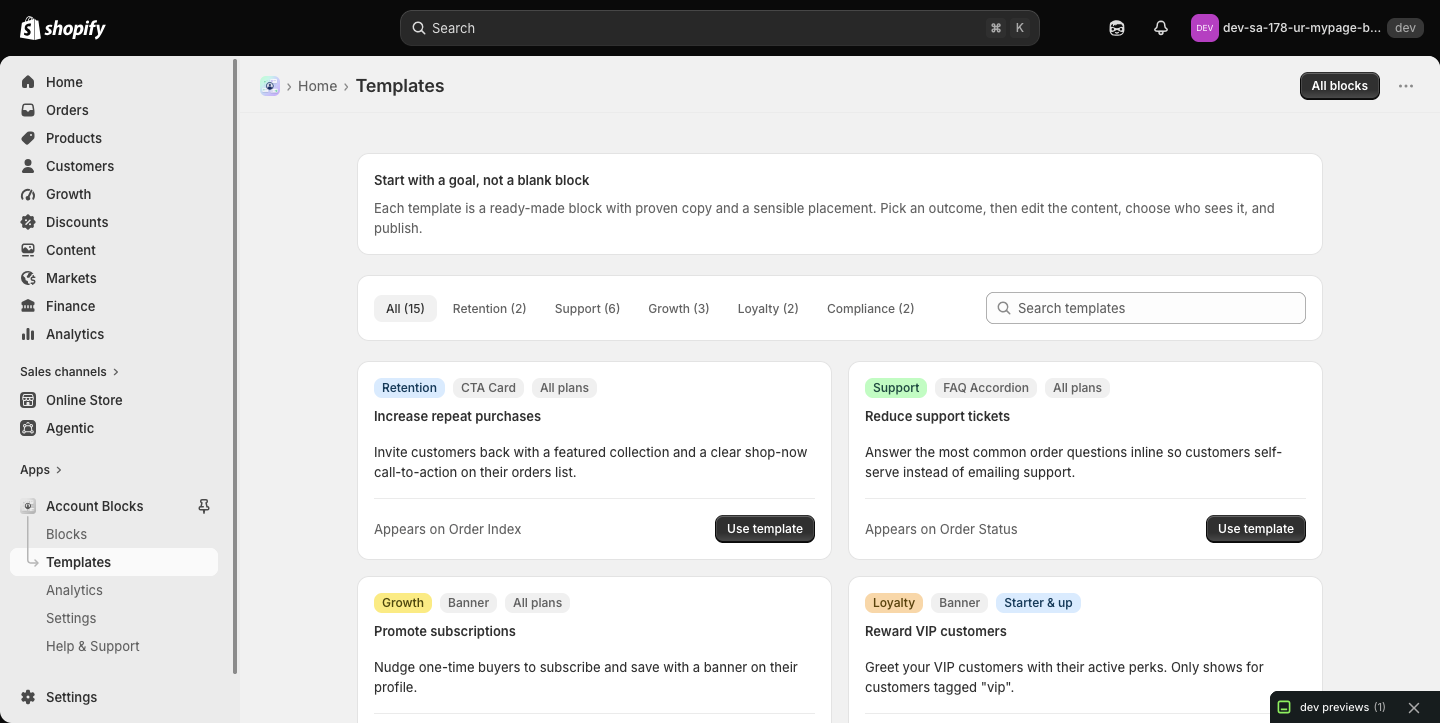Image resolution: width=1440 pixels, height=723 pixels.
Task: Filter templates by Support (6) tab
Action: (x=587, y=308)
